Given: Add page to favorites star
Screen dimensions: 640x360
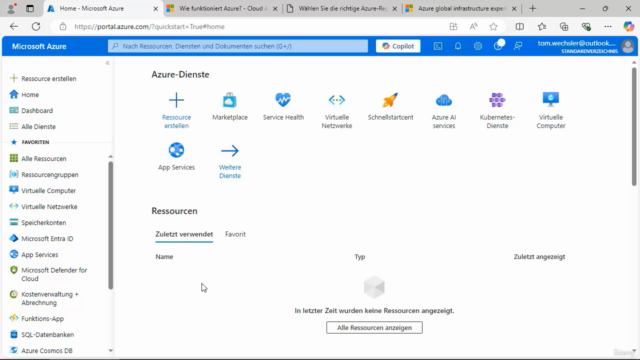Looking at the screenshot, I should click(493, 27).
